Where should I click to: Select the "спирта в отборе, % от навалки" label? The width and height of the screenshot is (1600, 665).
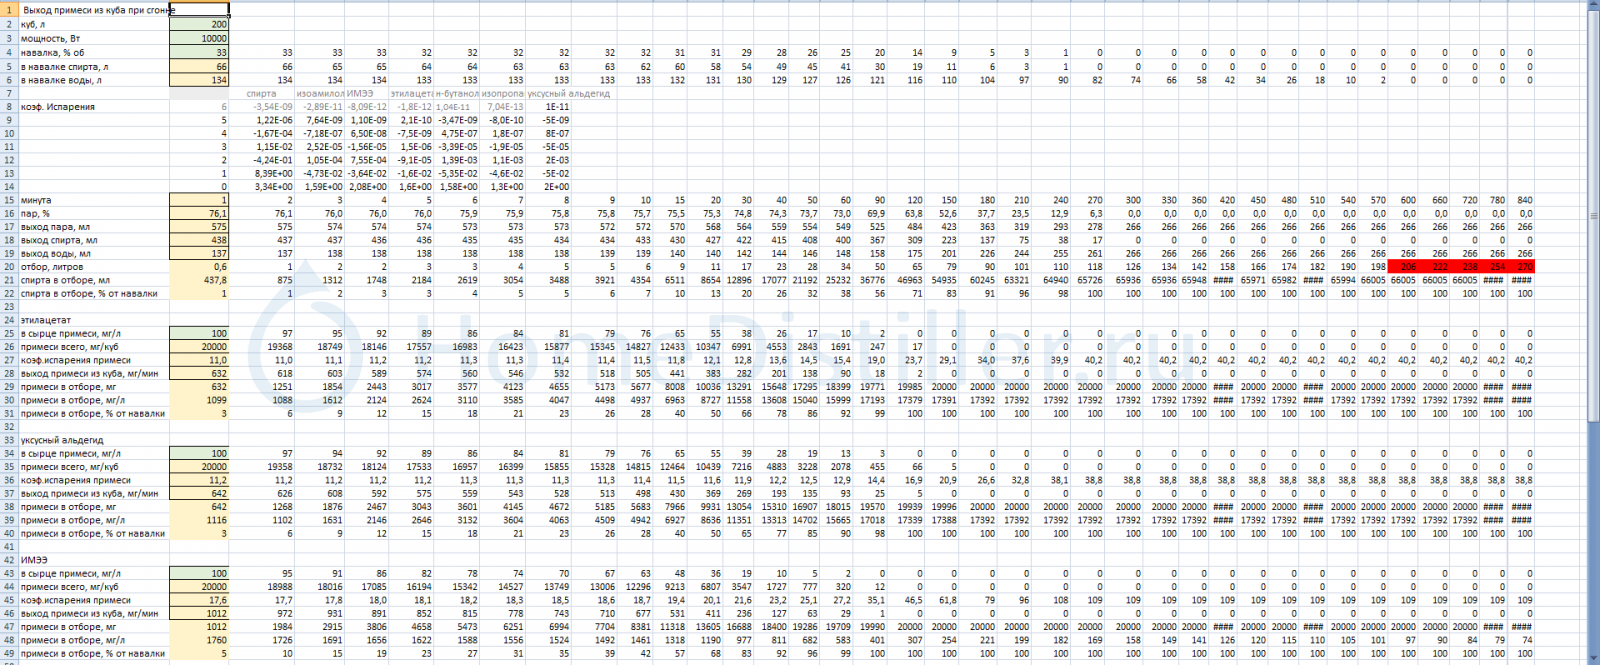pos(94,293)
